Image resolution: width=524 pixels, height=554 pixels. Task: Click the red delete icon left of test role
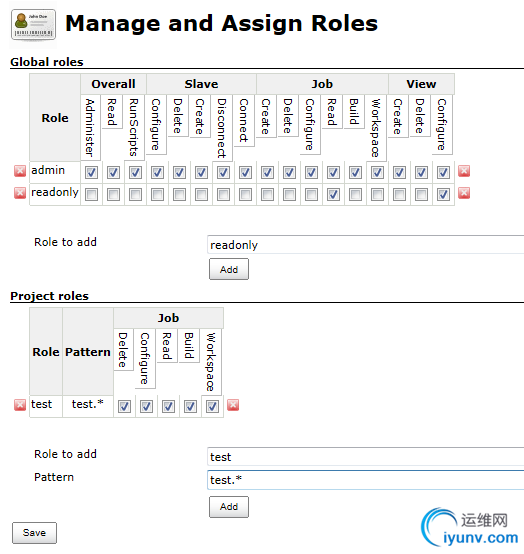[20, 405]
